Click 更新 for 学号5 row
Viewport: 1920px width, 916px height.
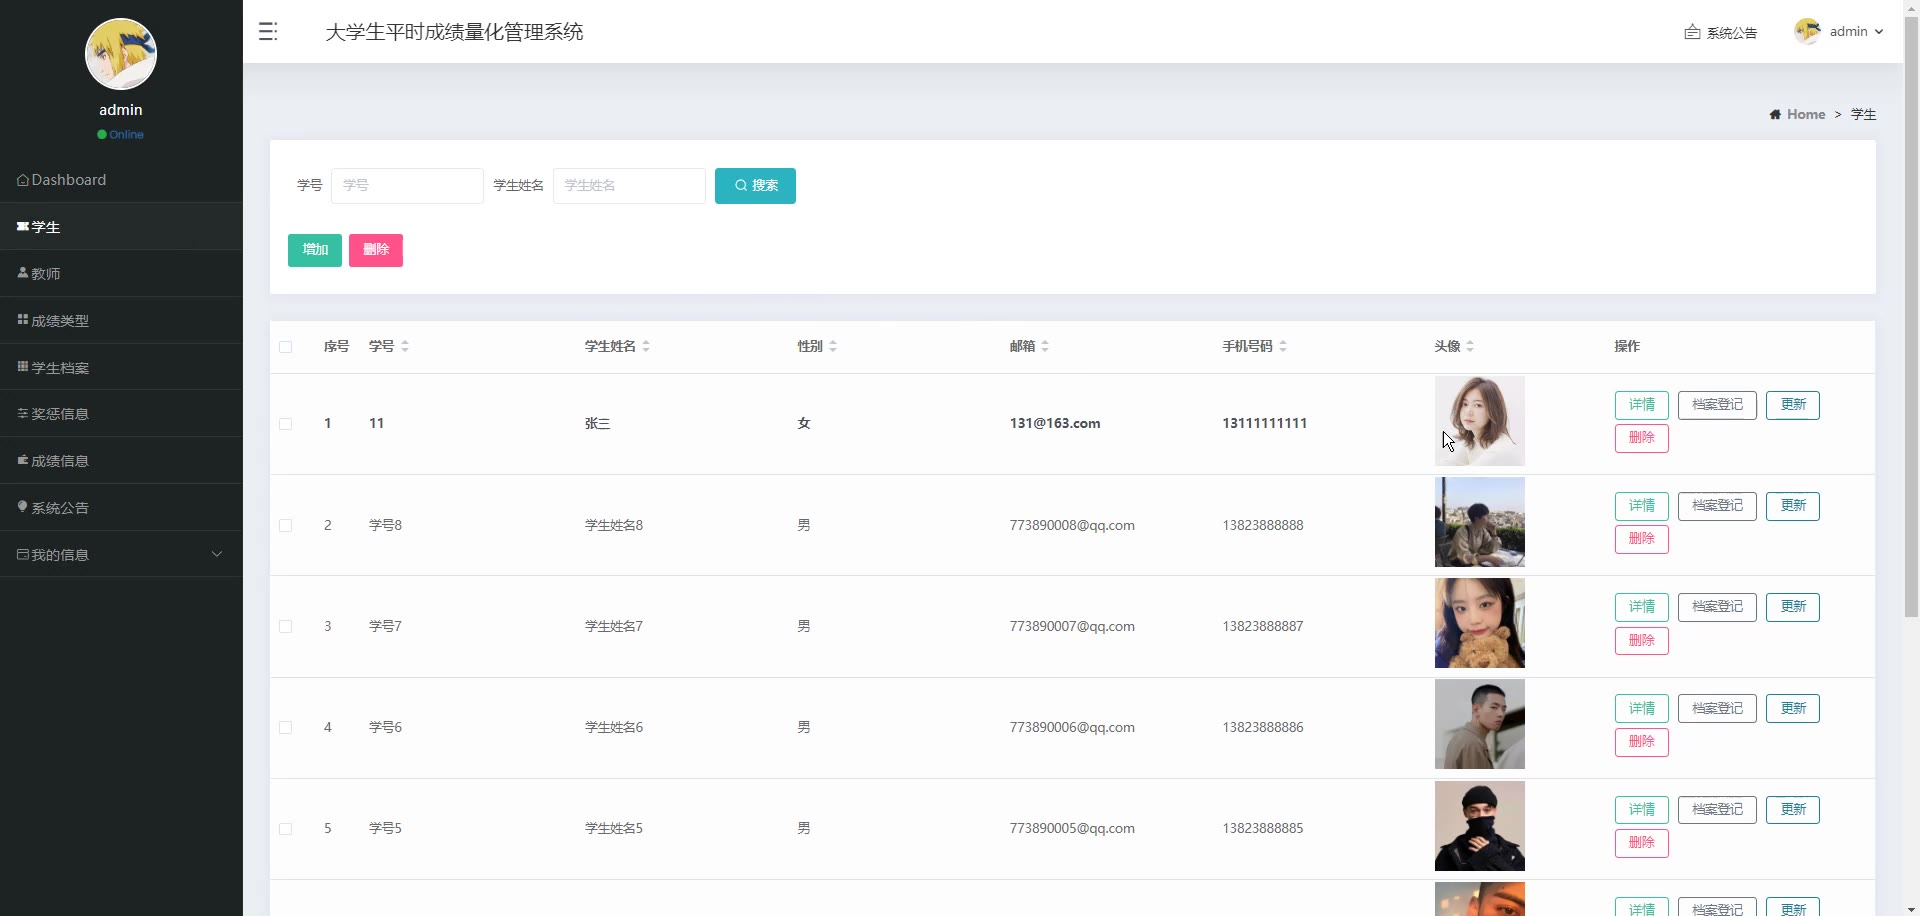(x=1793, y=810)
